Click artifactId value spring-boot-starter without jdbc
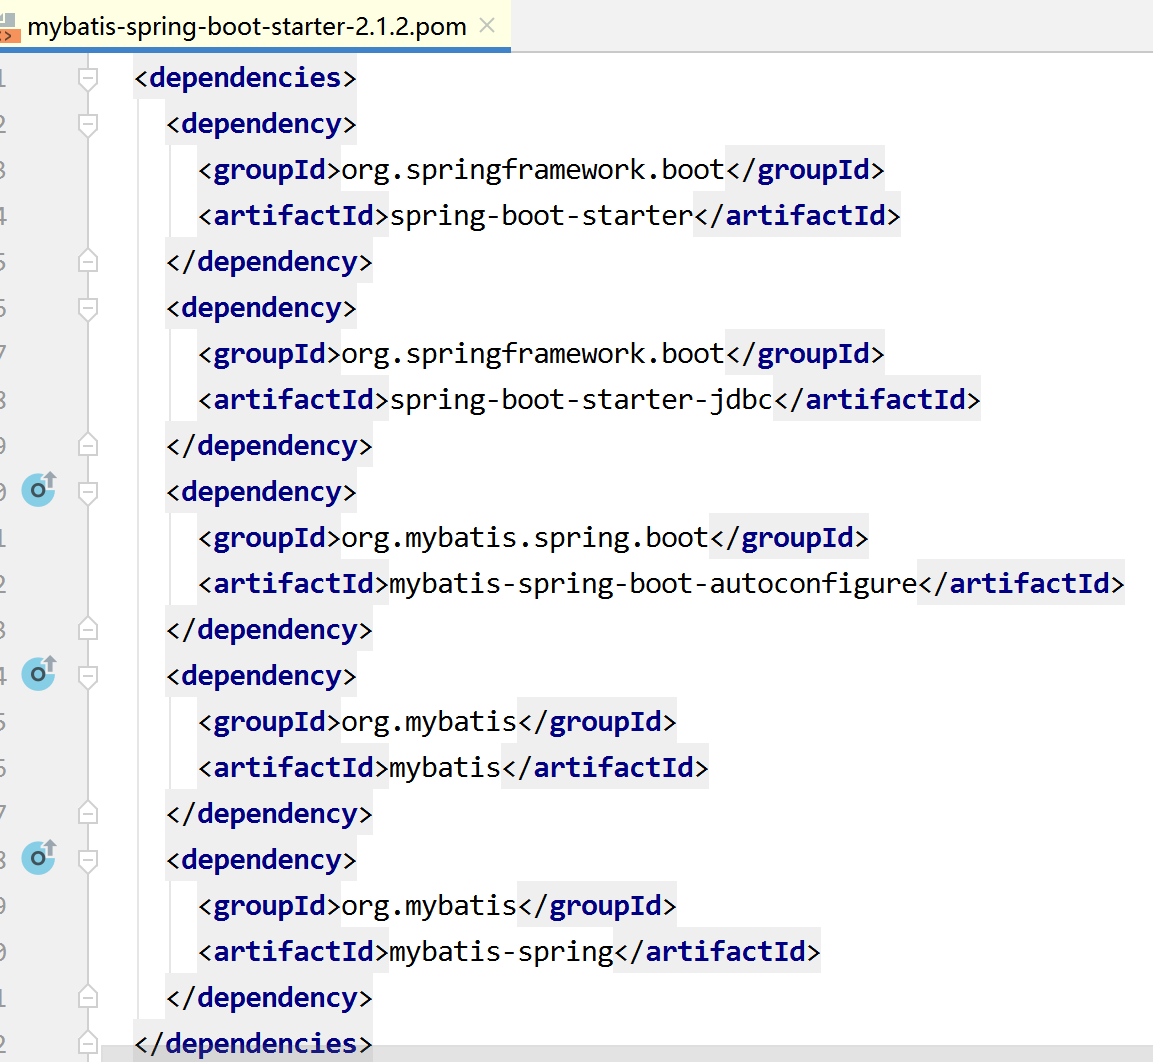The width and height of the screenshot is (1153, 1062). [541, 216]
